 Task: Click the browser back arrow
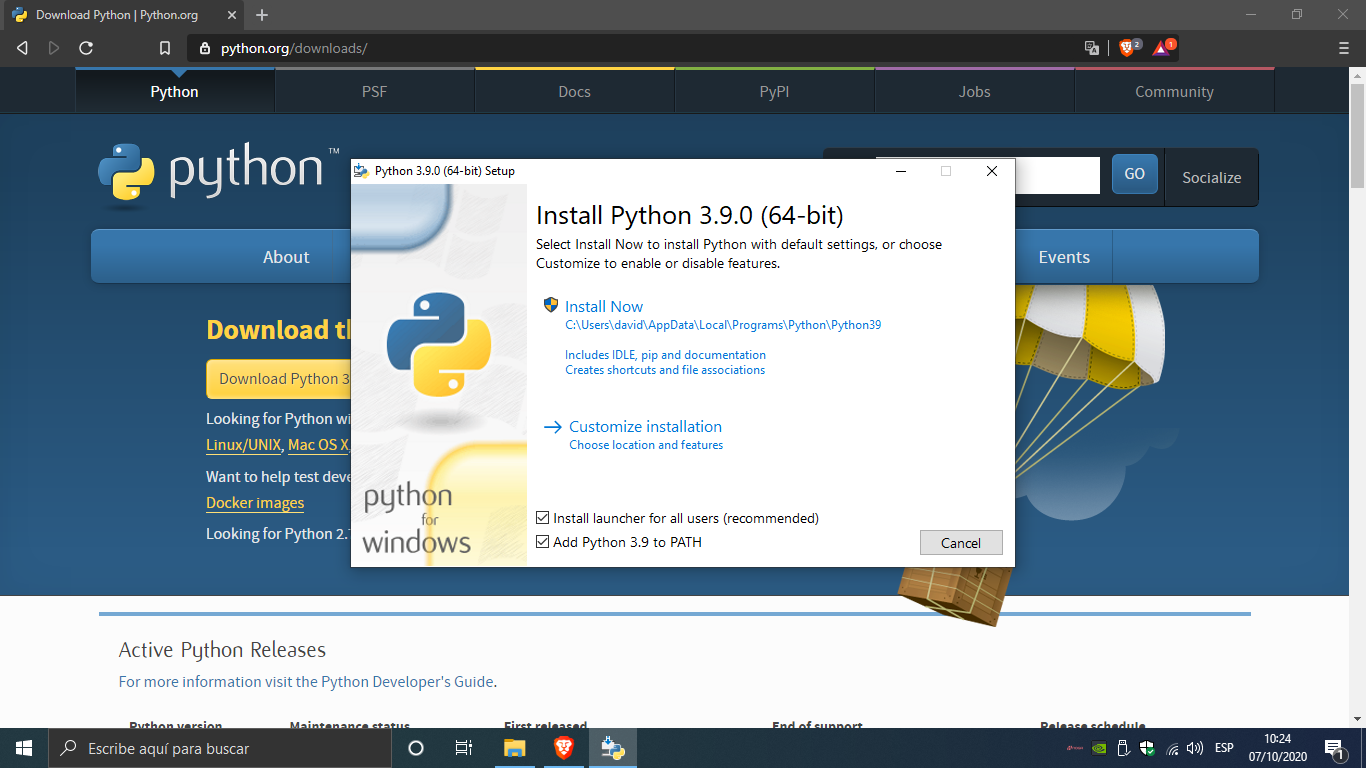22,48
